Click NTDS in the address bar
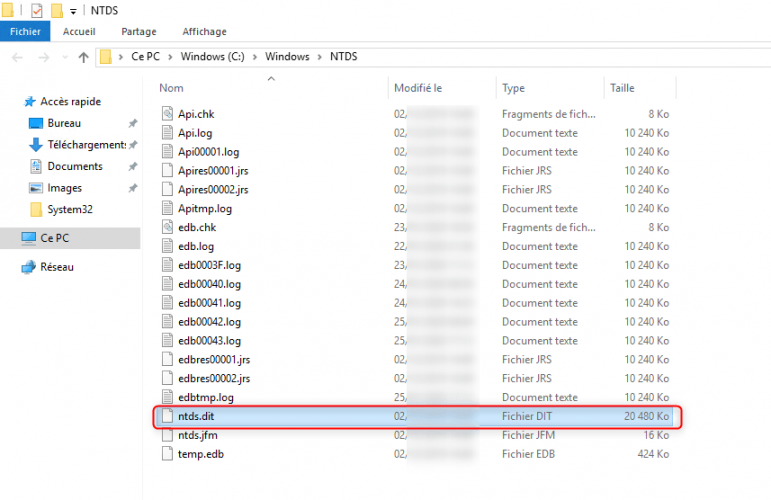 pyautogui.click(x=344, y=57)
